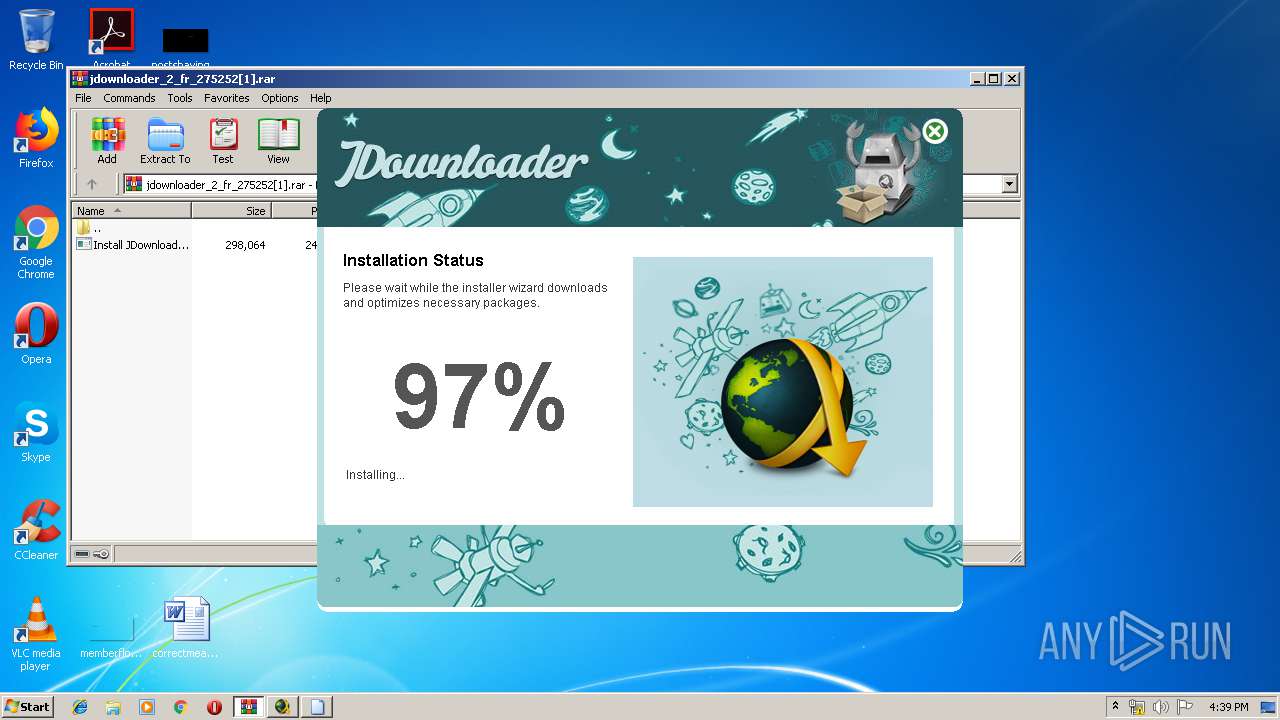Sort archive list by Name column

pyautogui.click(x=131, y=211)
